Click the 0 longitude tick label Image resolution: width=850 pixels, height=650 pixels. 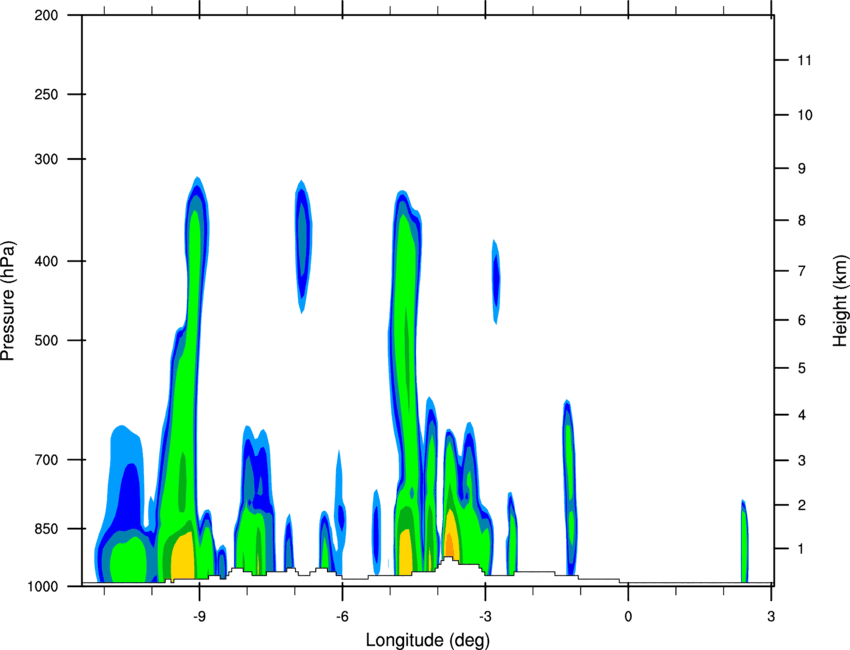click(x=628, y=617)
